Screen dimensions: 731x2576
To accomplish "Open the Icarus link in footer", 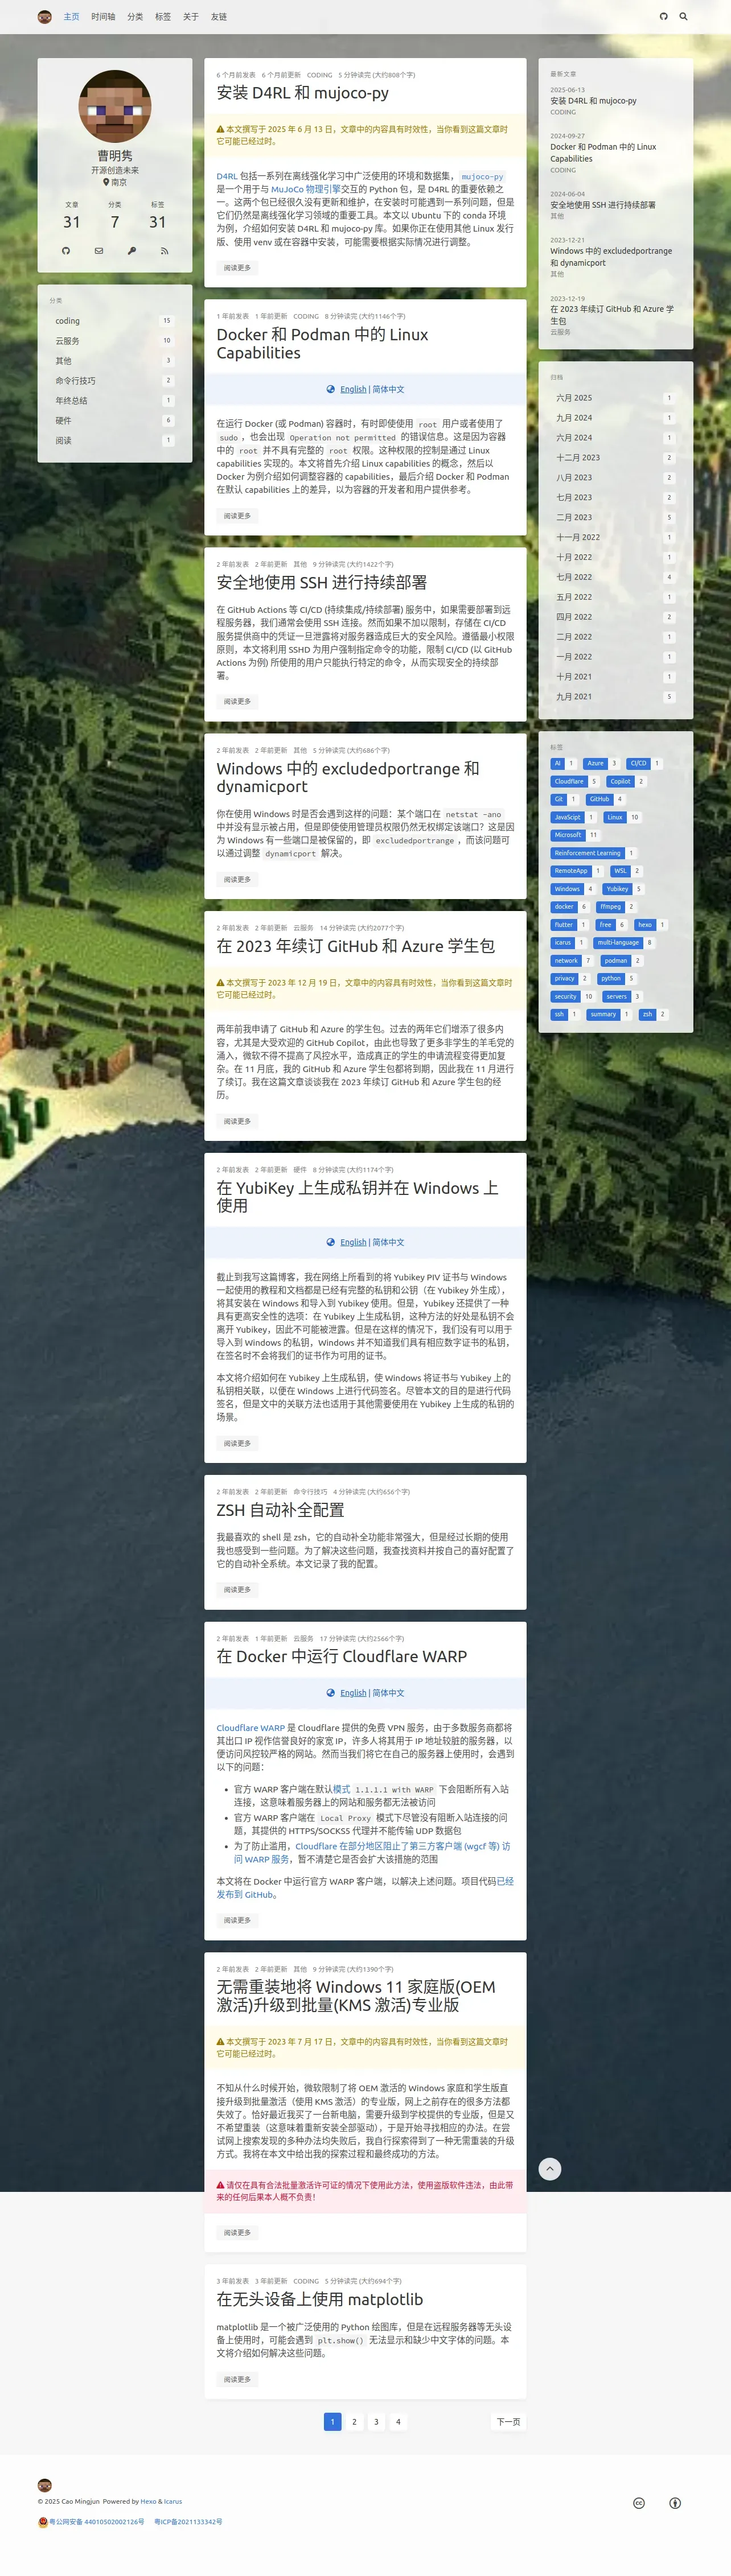I will (x=173, y=2502).
